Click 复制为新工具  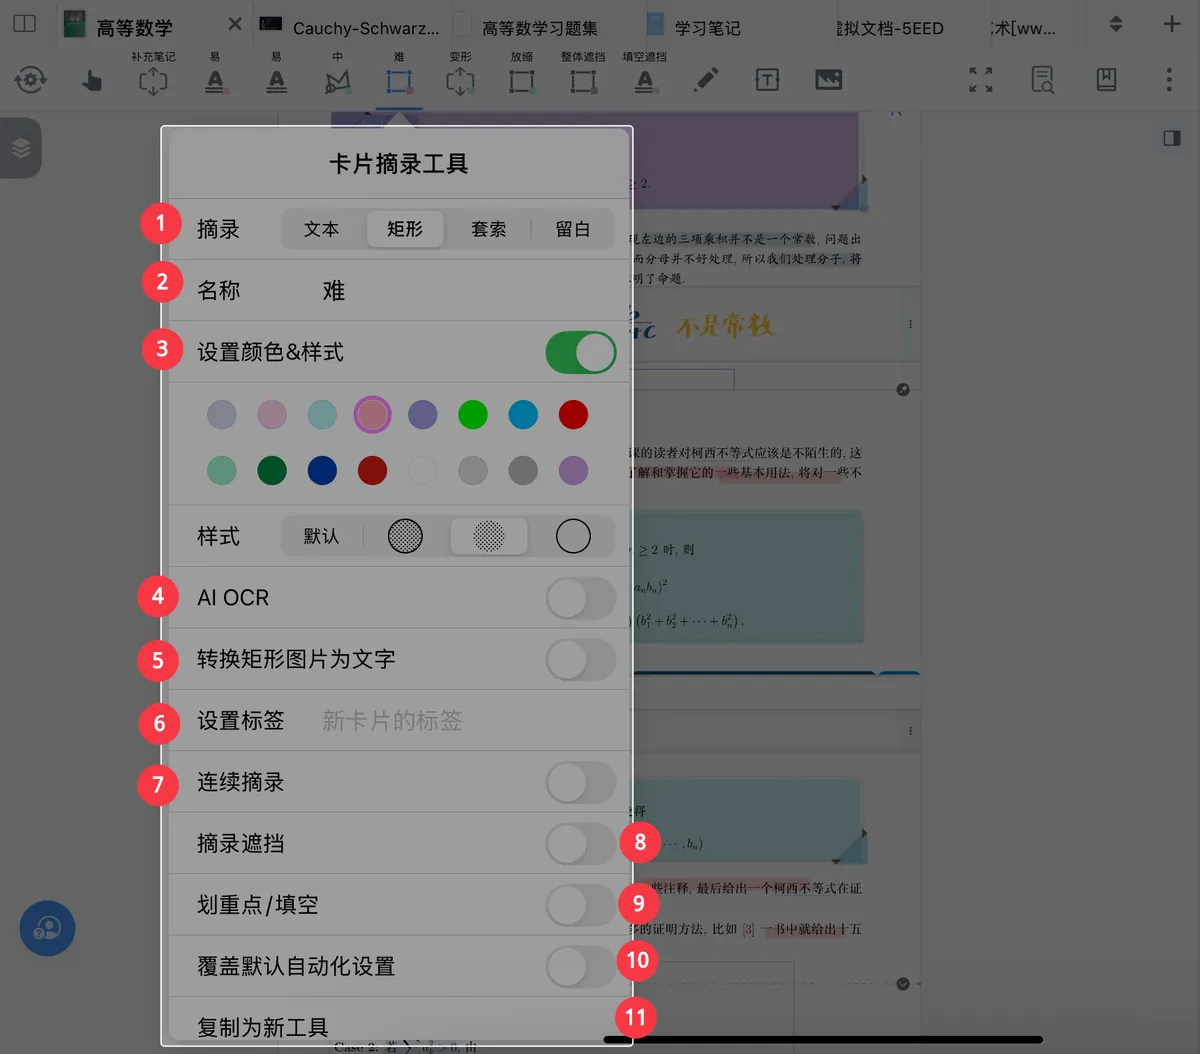tap(263, 1027)
